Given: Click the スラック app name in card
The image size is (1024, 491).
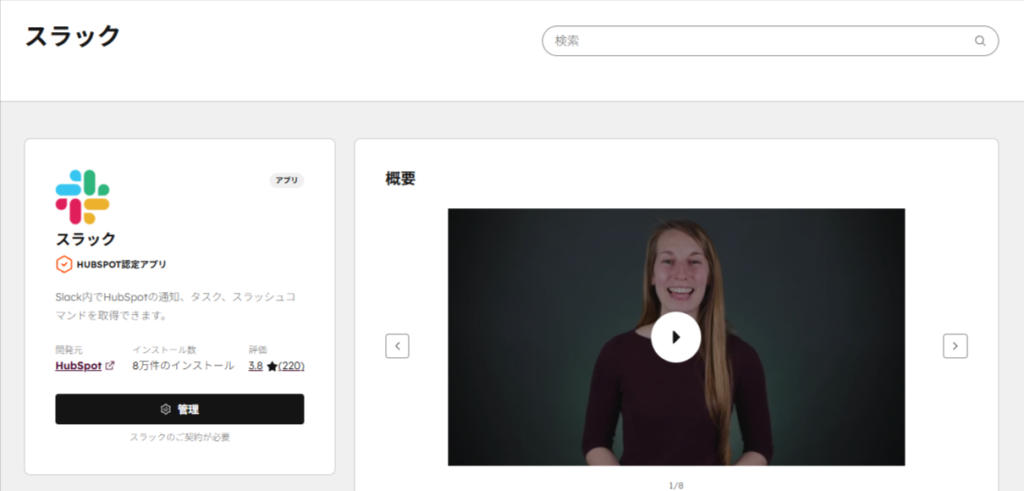Looking at the screenshot, I should (86, 238).
